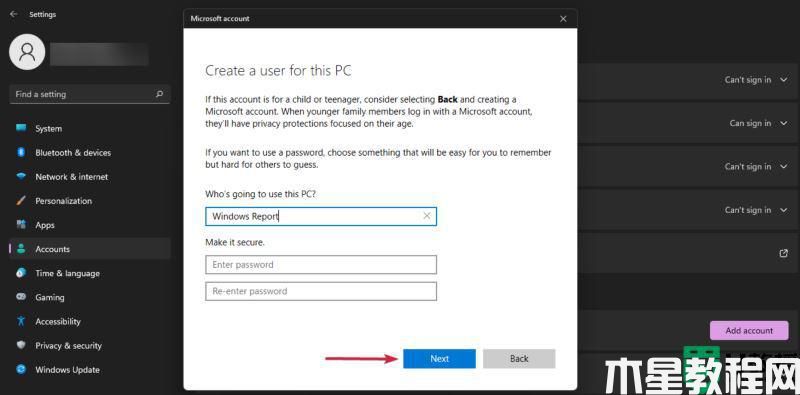Open Accessibility settings
The width and height of the screenshot is (800, 395).
click(90, 322)
